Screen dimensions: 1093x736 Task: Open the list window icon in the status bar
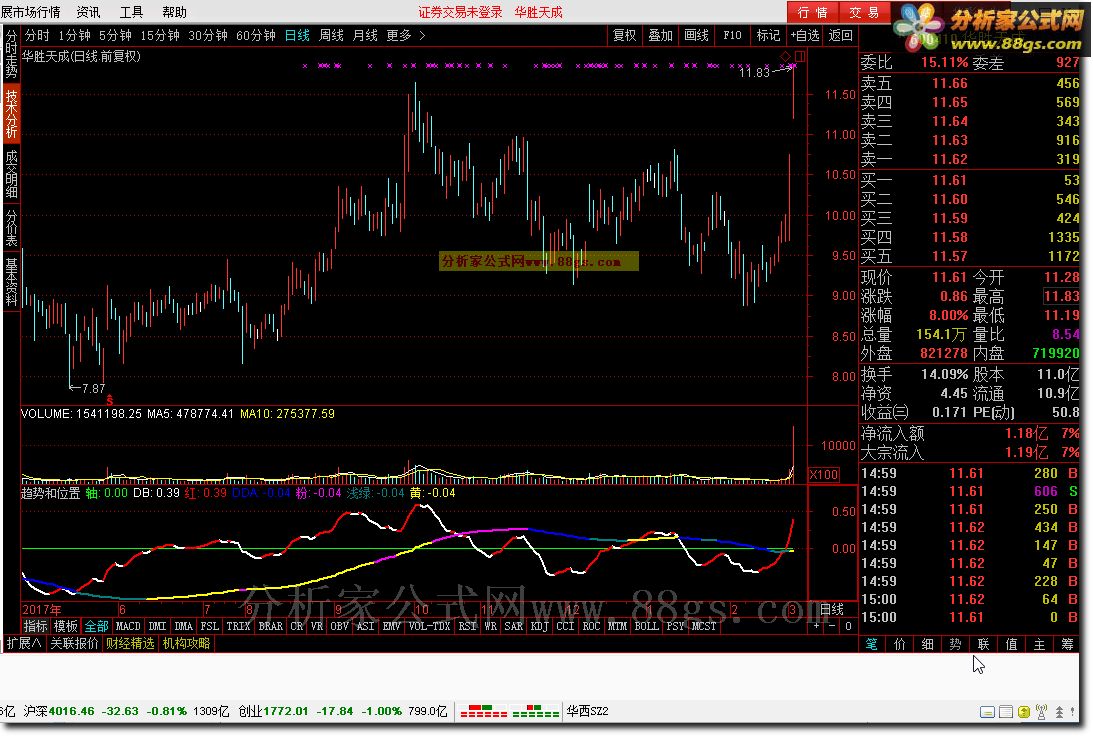[1005, 712]
